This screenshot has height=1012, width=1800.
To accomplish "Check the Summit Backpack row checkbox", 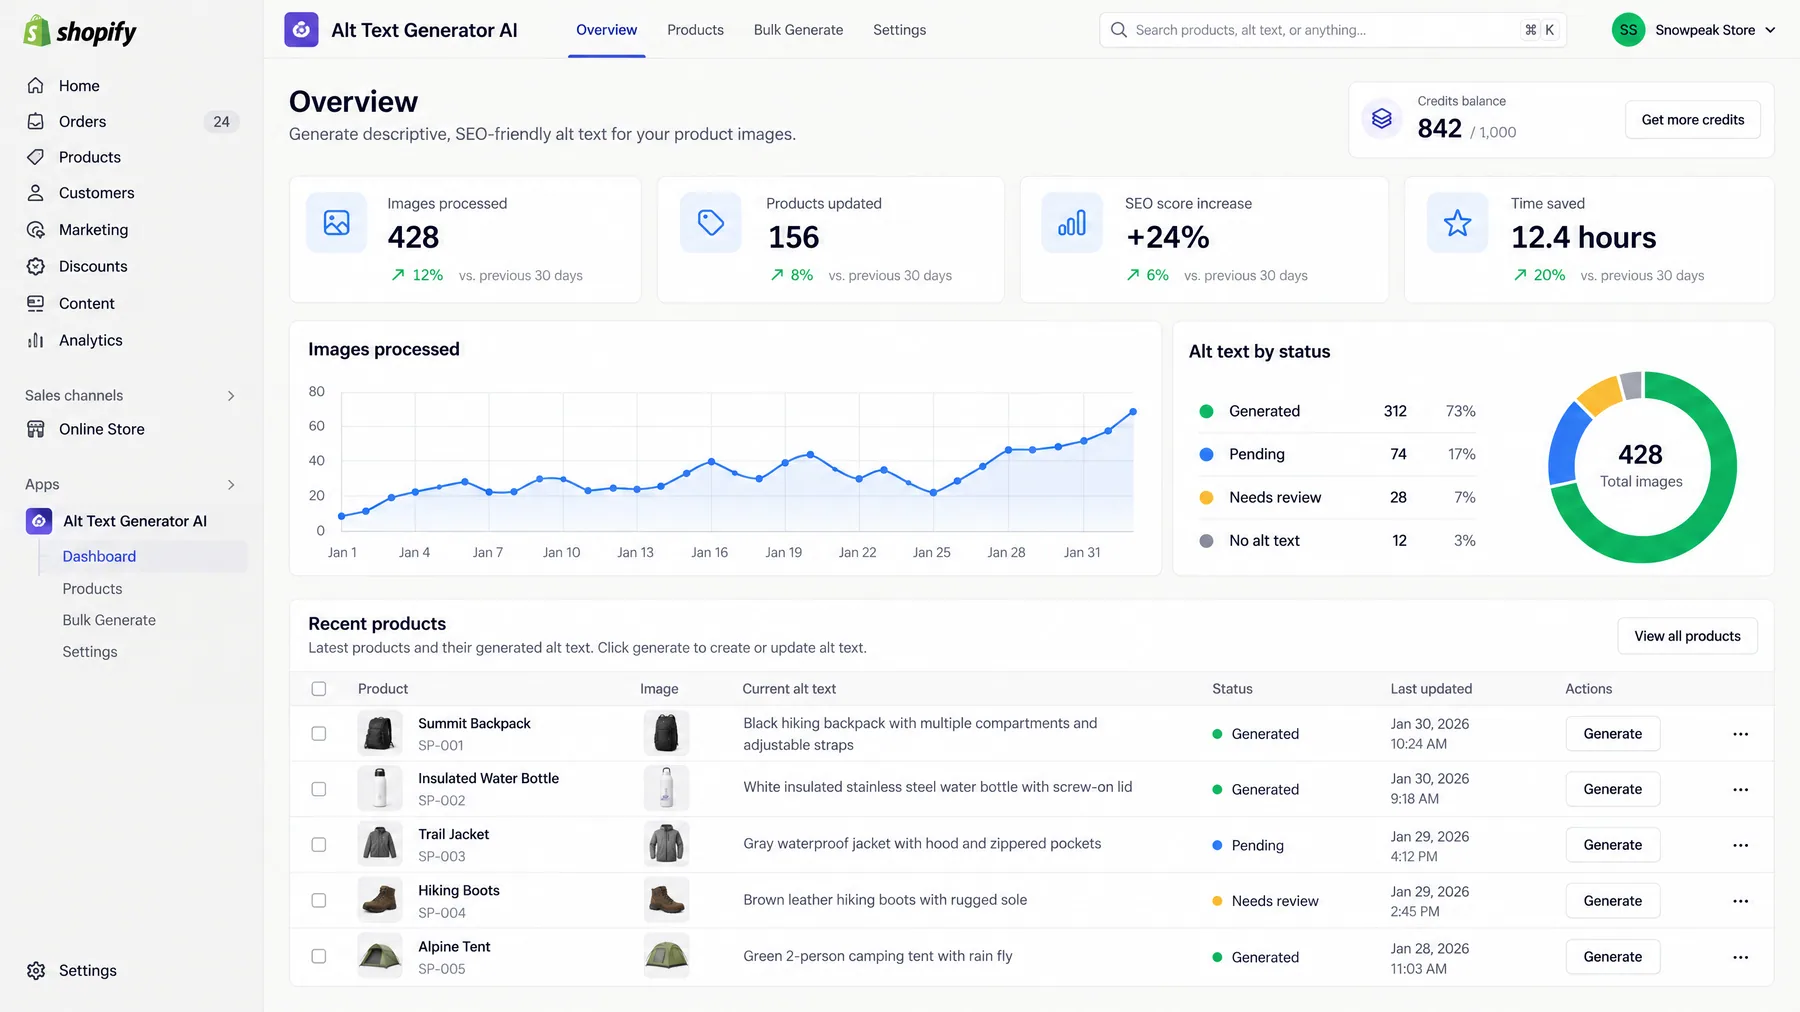I will (x=319, y=734).
